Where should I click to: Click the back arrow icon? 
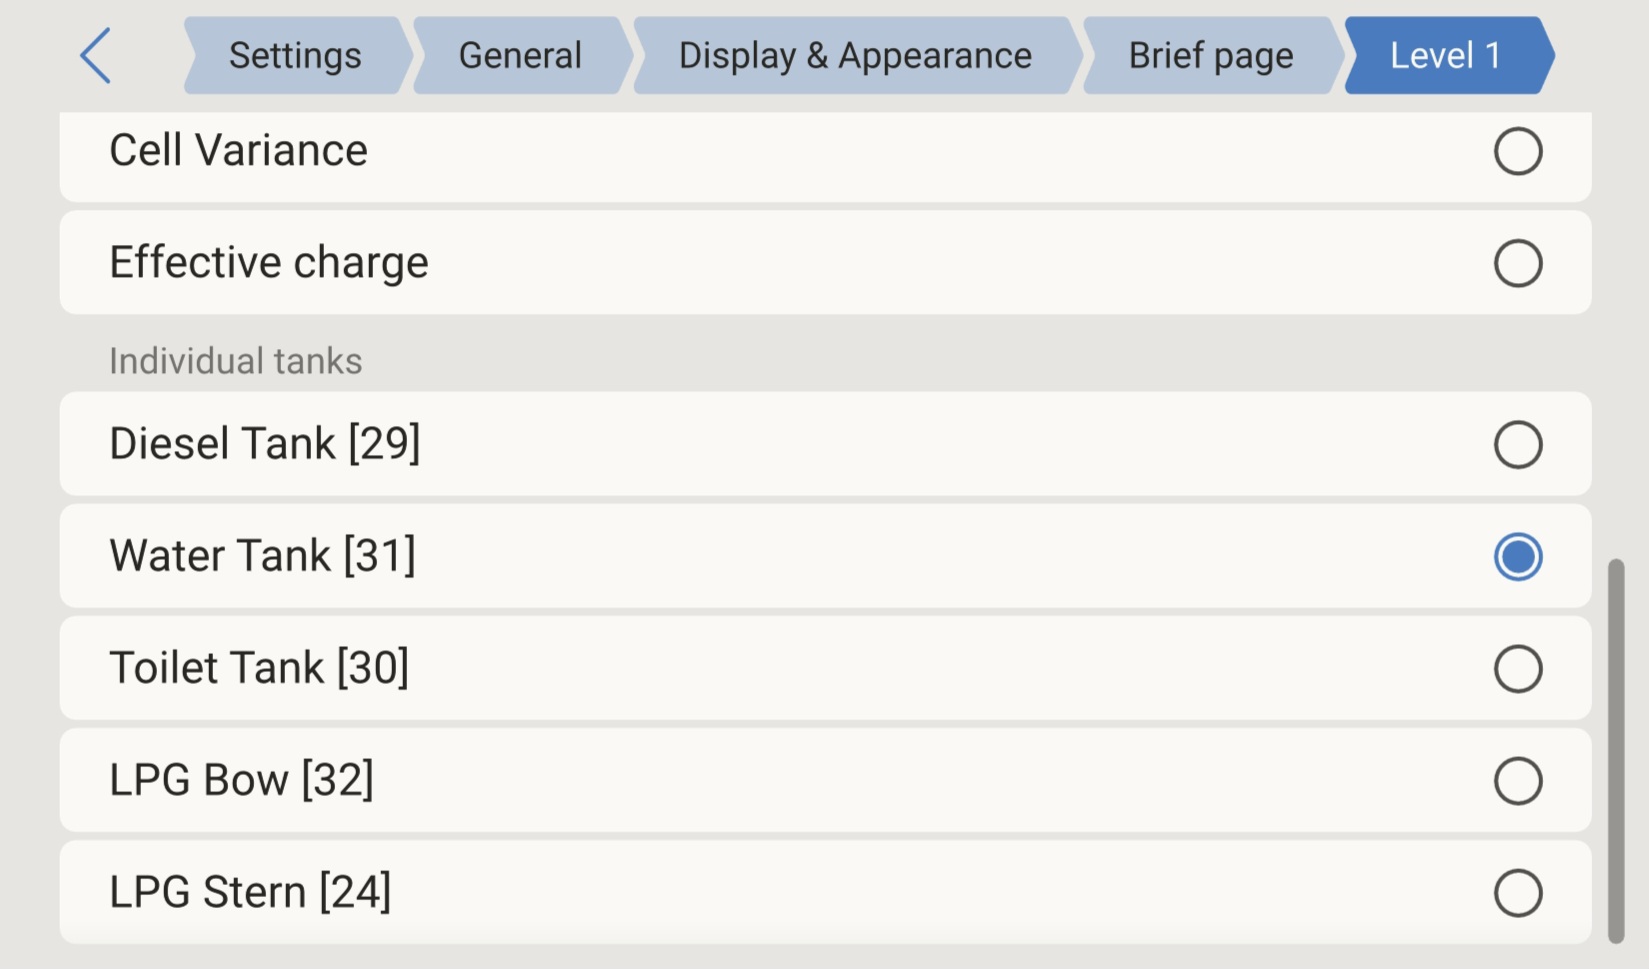(96, 56)
